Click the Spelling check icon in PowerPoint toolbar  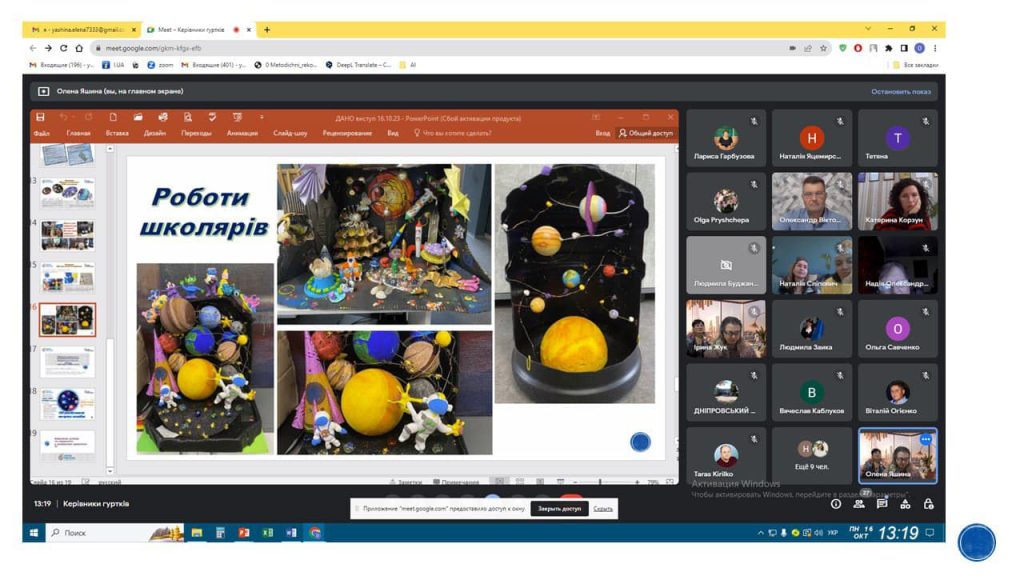click(212, 117)
